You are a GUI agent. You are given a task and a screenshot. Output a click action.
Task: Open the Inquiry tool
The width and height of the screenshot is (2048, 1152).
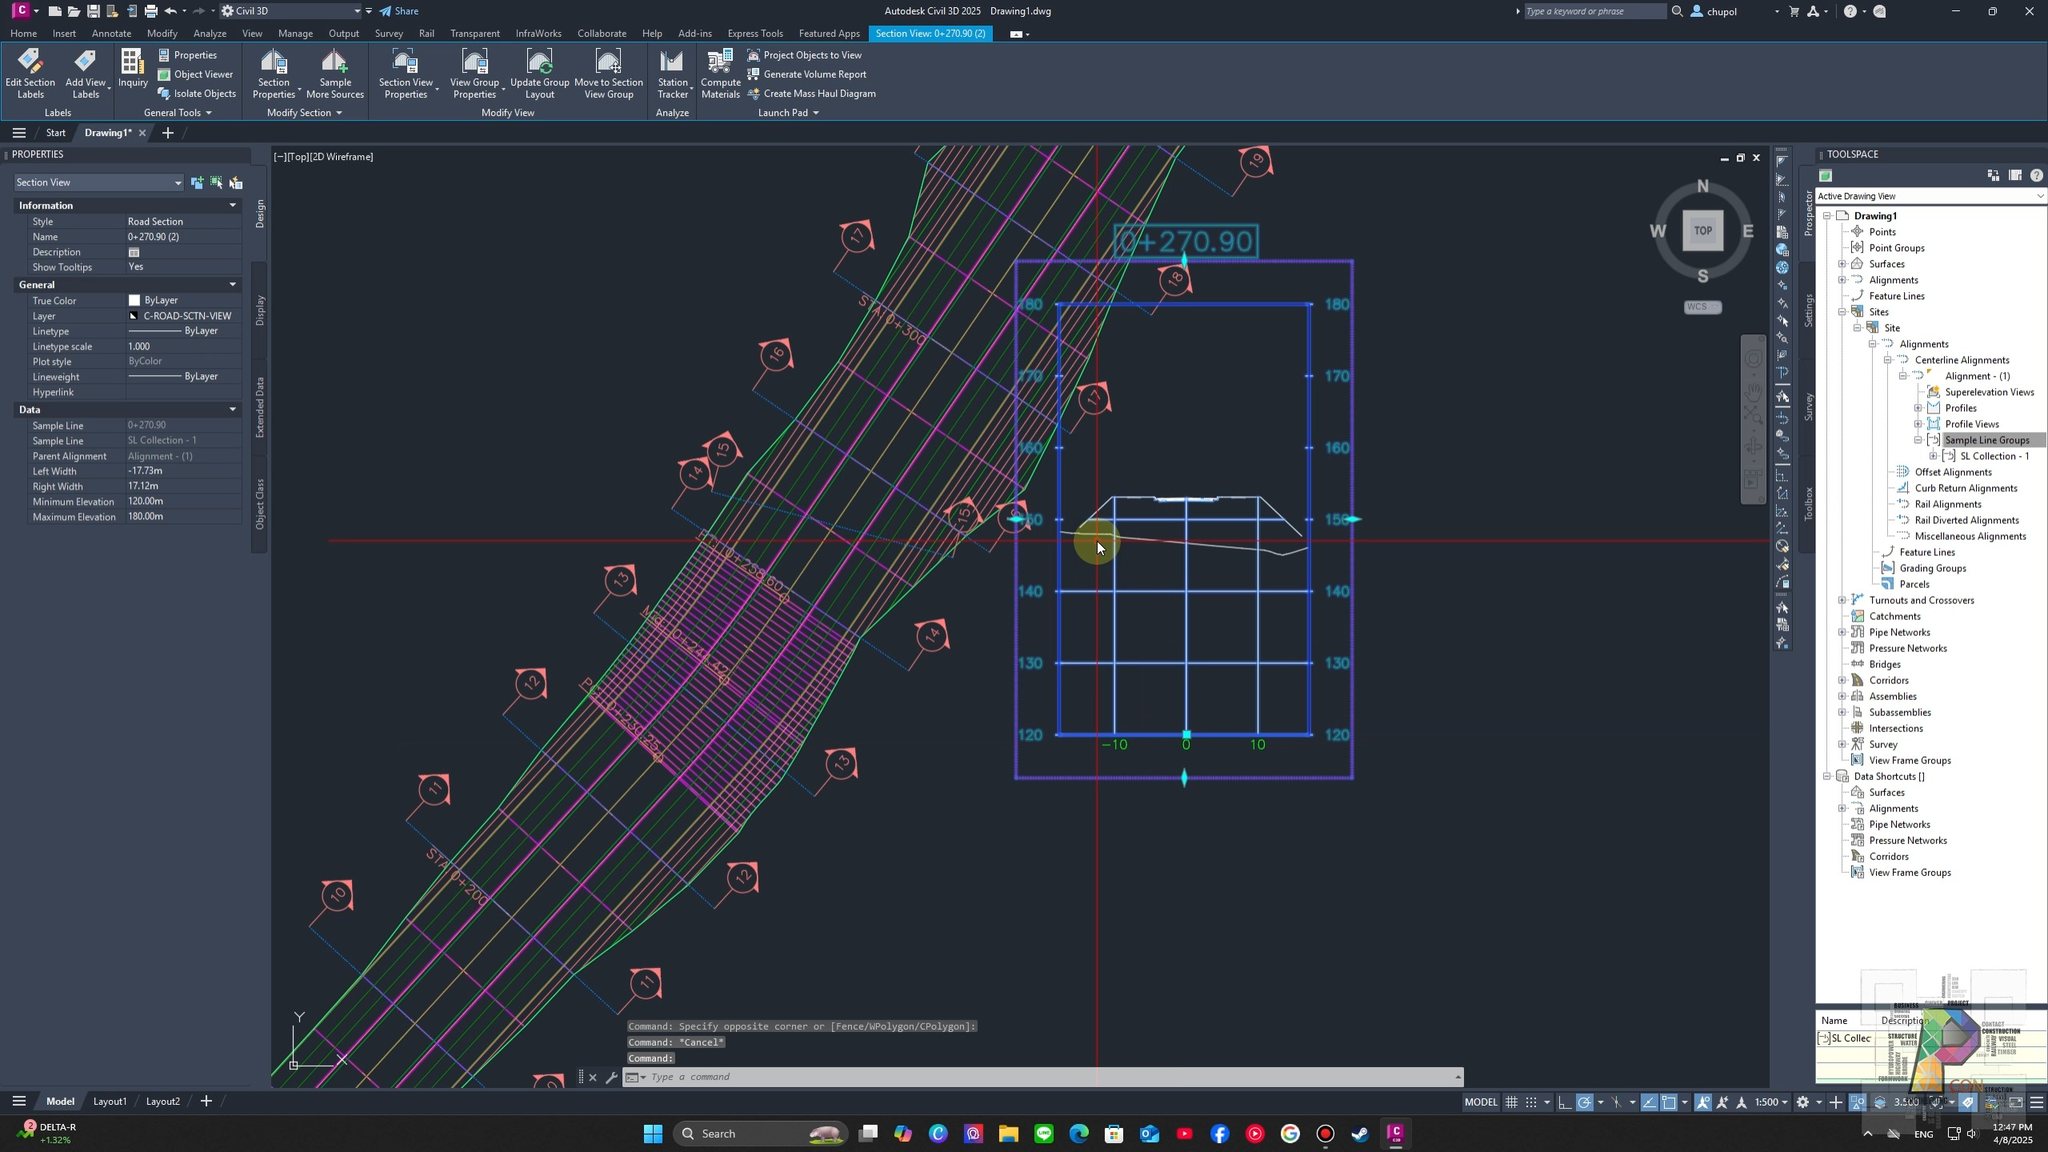tap(132, 68)
